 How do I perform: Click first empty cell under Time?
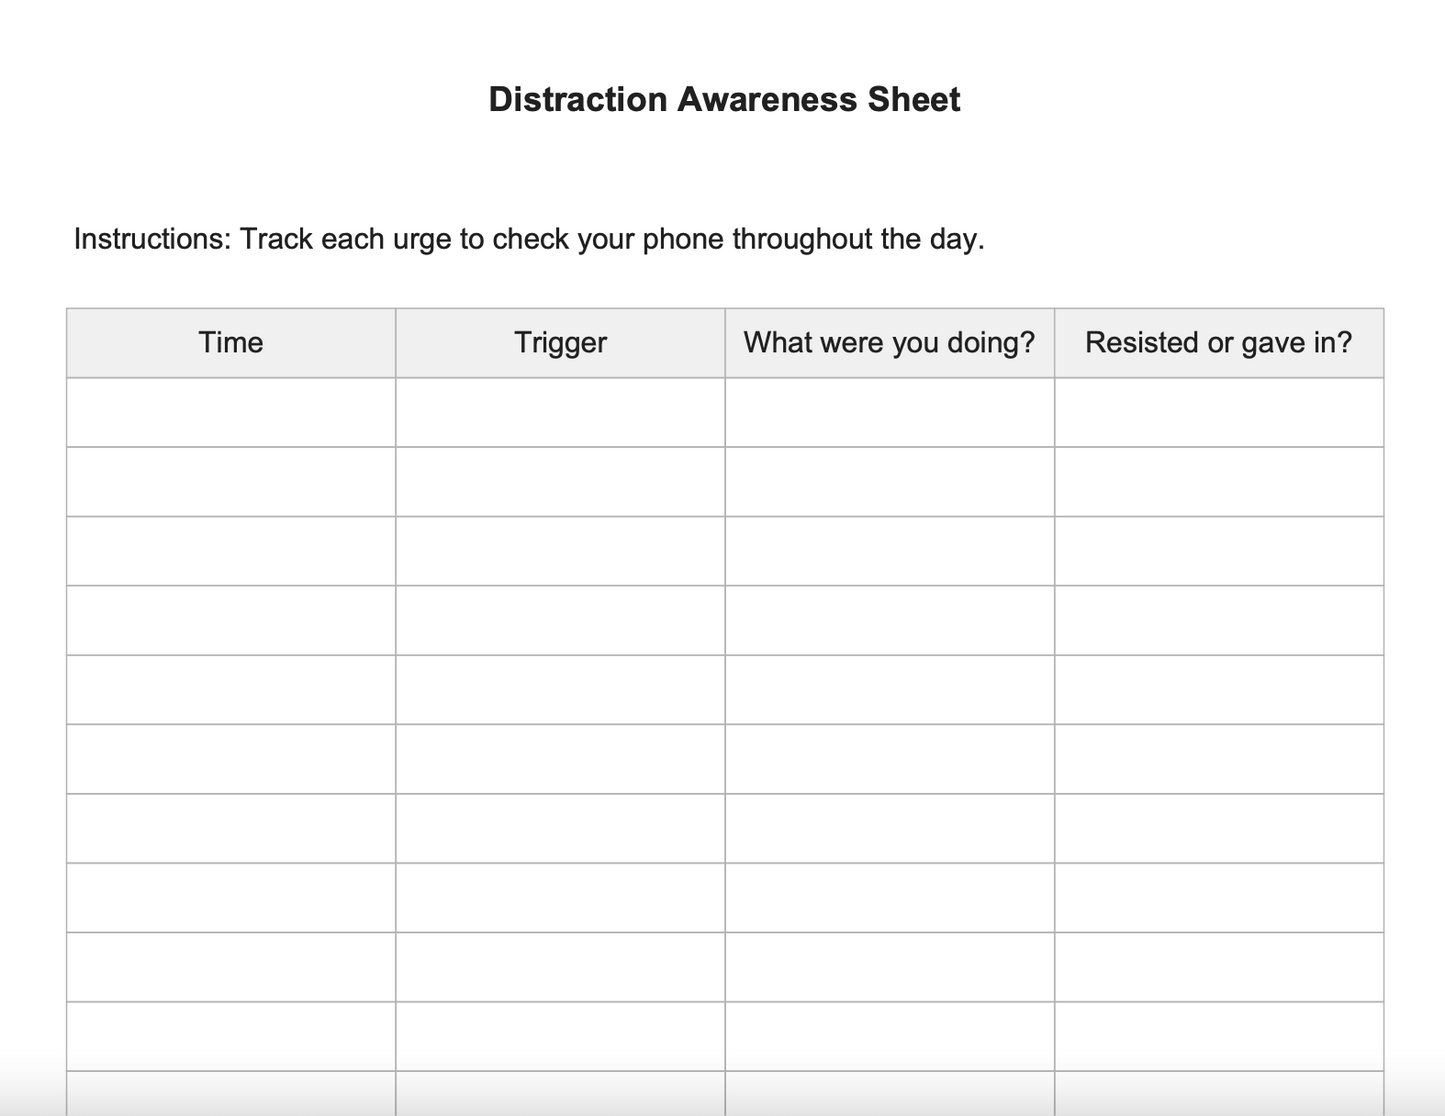(231, 412)
